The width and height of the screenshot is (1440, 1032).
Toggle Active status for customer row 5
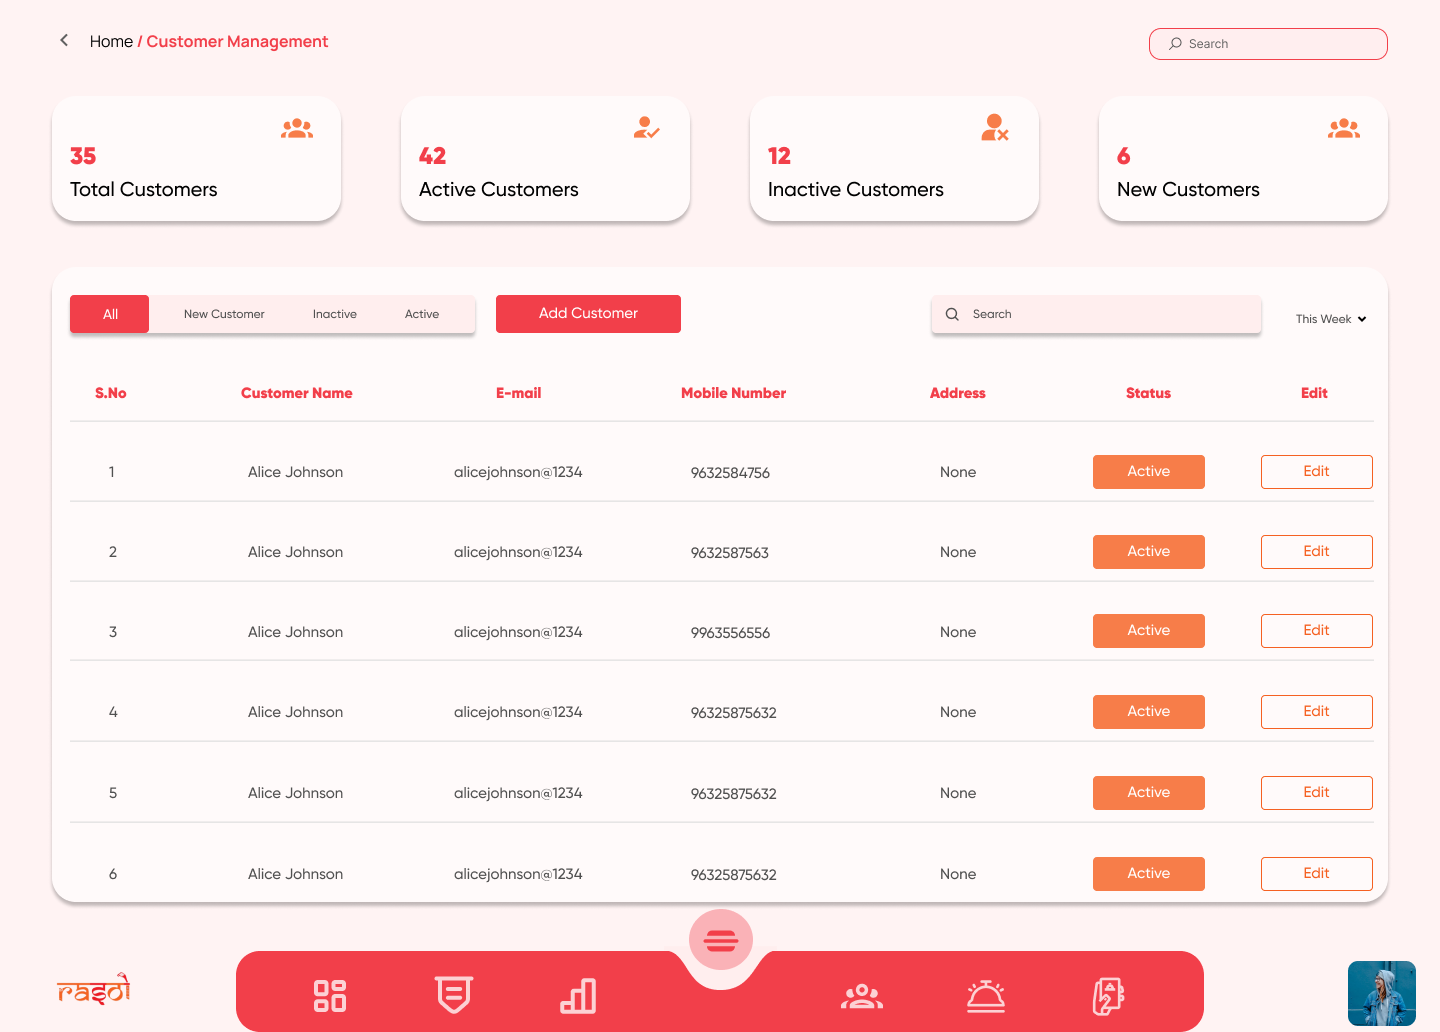pos(1148,793)
